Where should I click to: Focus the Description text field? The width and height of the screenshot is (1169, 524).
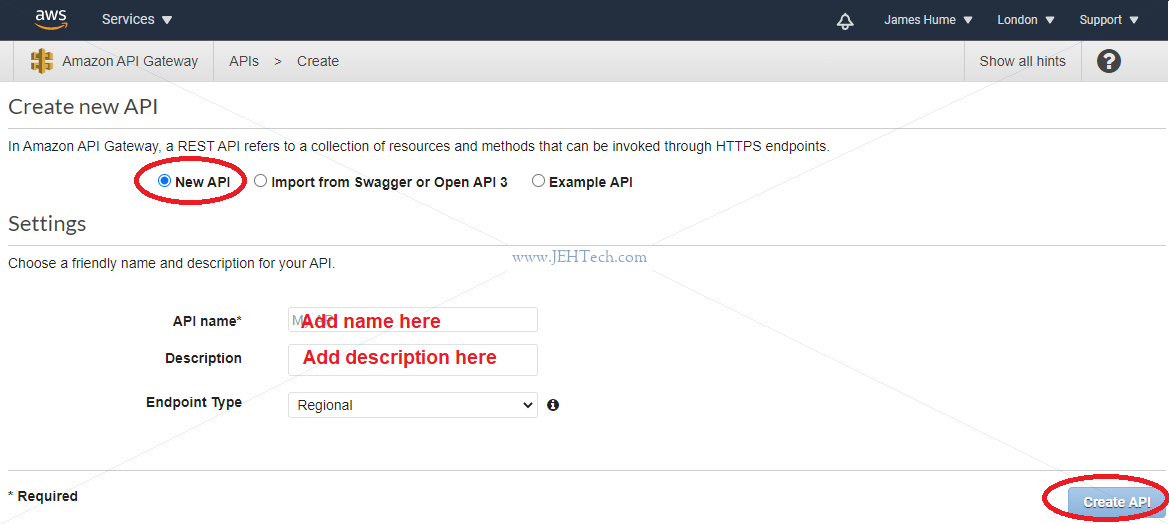pos(412,359)
